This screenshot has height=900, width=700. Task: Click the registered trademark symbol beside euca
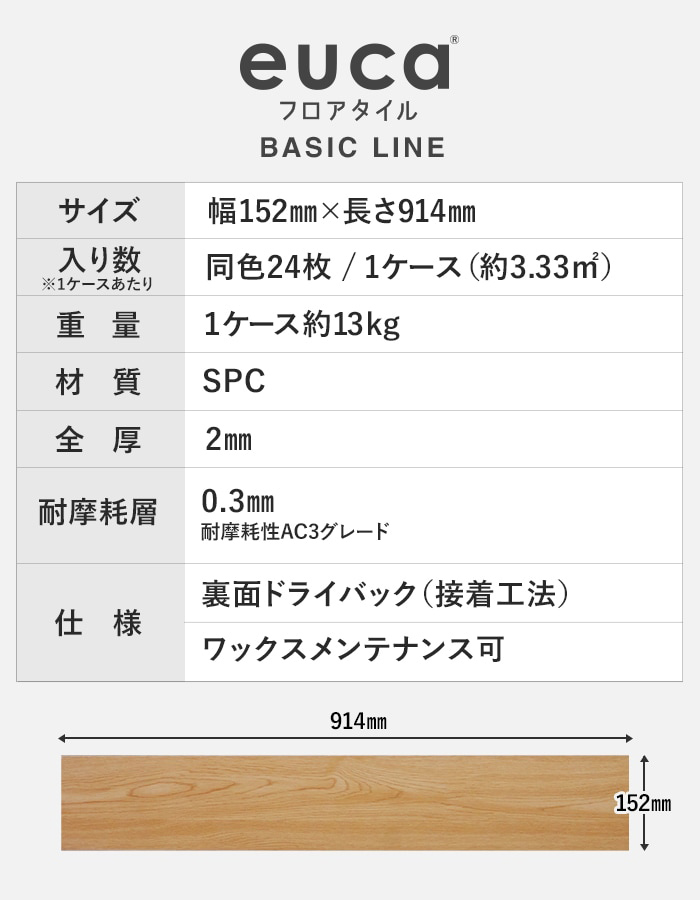tap(455, 41)
